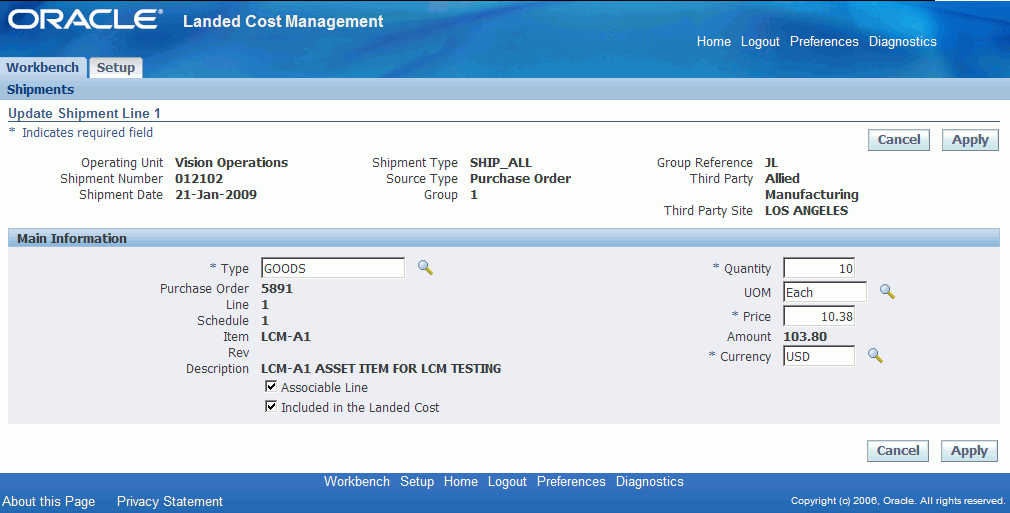Switch to the Setup tab

[x=116, y=68]
